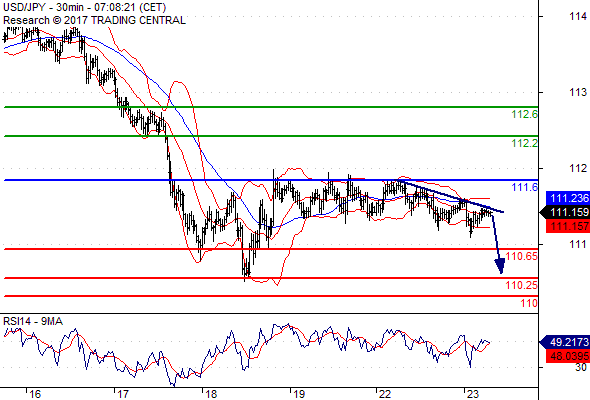Click the 111.236 blue price tag
The height and width of the screenshot is (400, 590).
[x=568, y=198]
